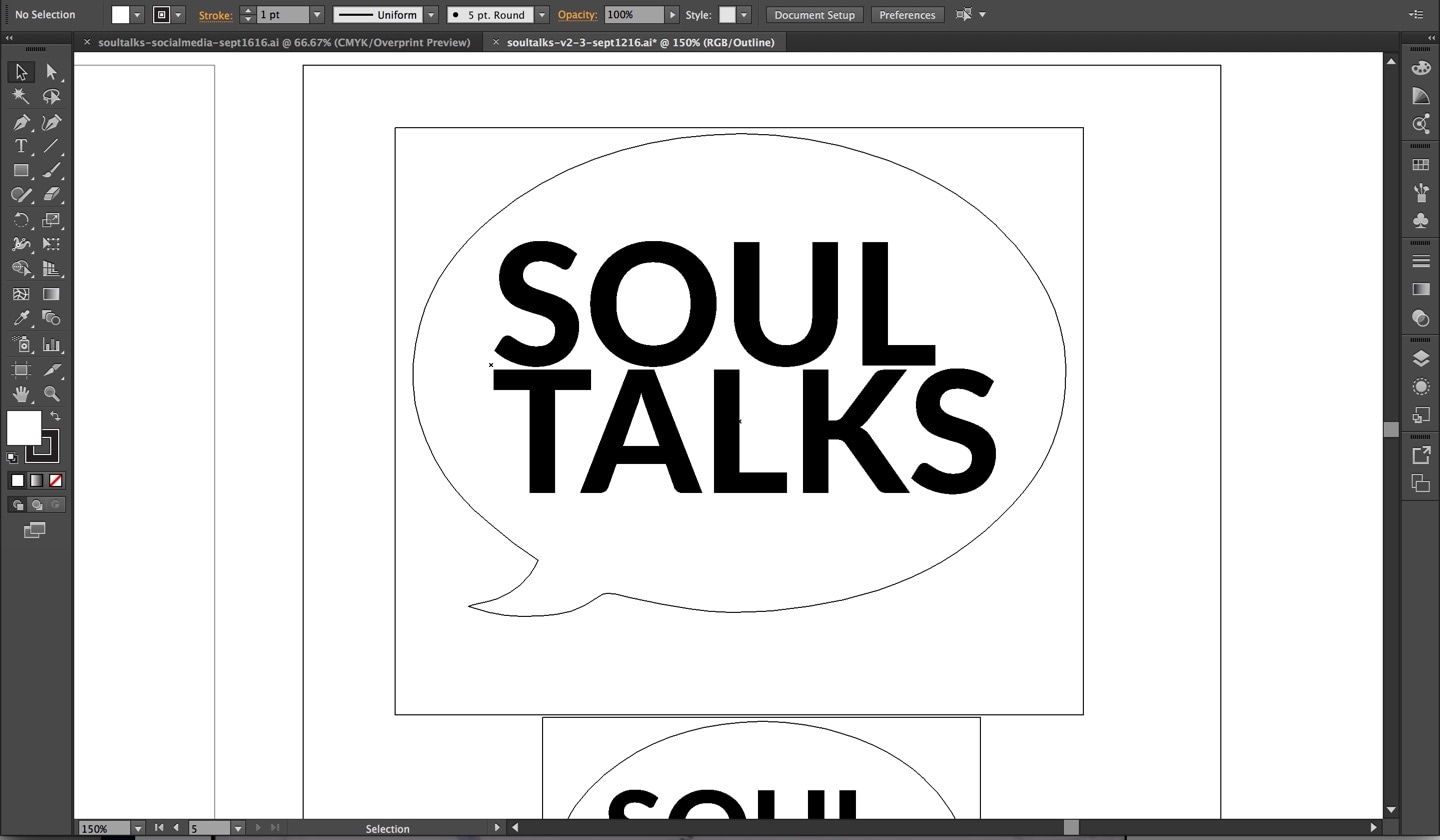Select the Rectangle tool
1440x840 pixels.
click(x=21, y=170)
